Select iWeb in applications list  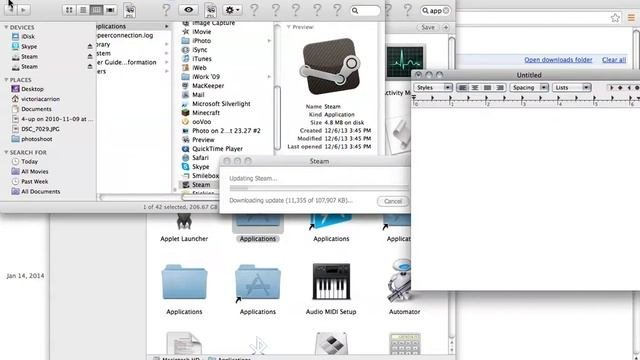point(199,68)
